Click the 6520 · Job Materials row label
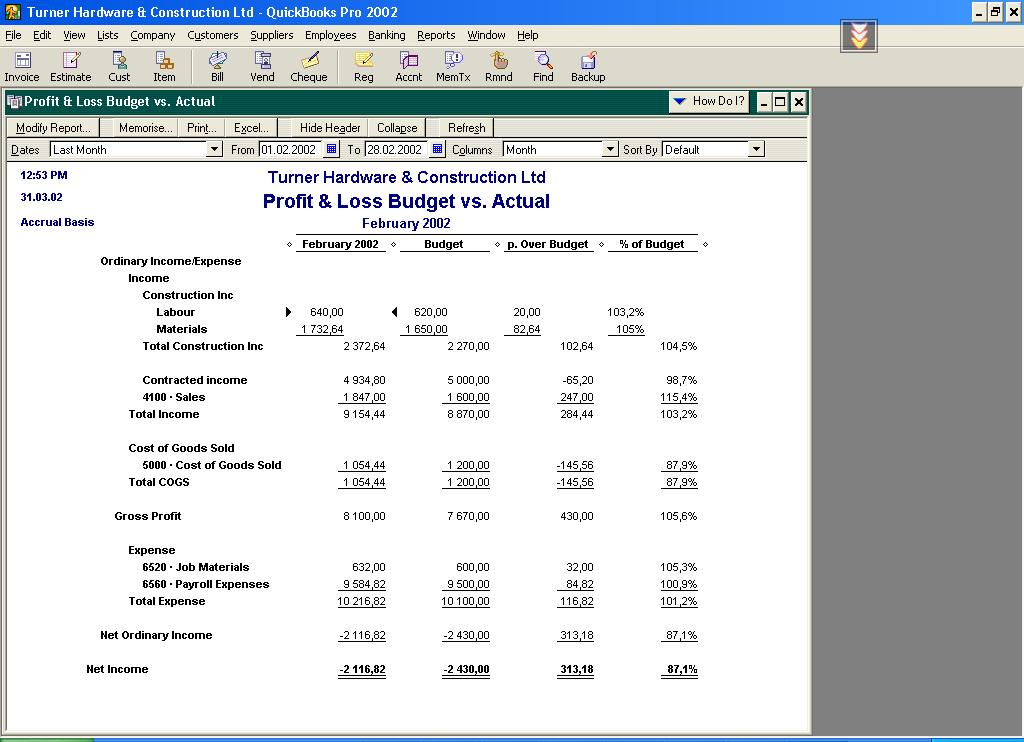The height and width of the screenshot is (742, 1024). coord(196,567)
